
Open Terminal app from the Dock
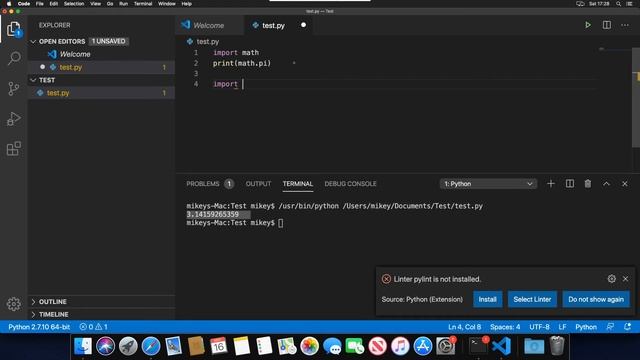pyautogui.click(x=478, y=346)
